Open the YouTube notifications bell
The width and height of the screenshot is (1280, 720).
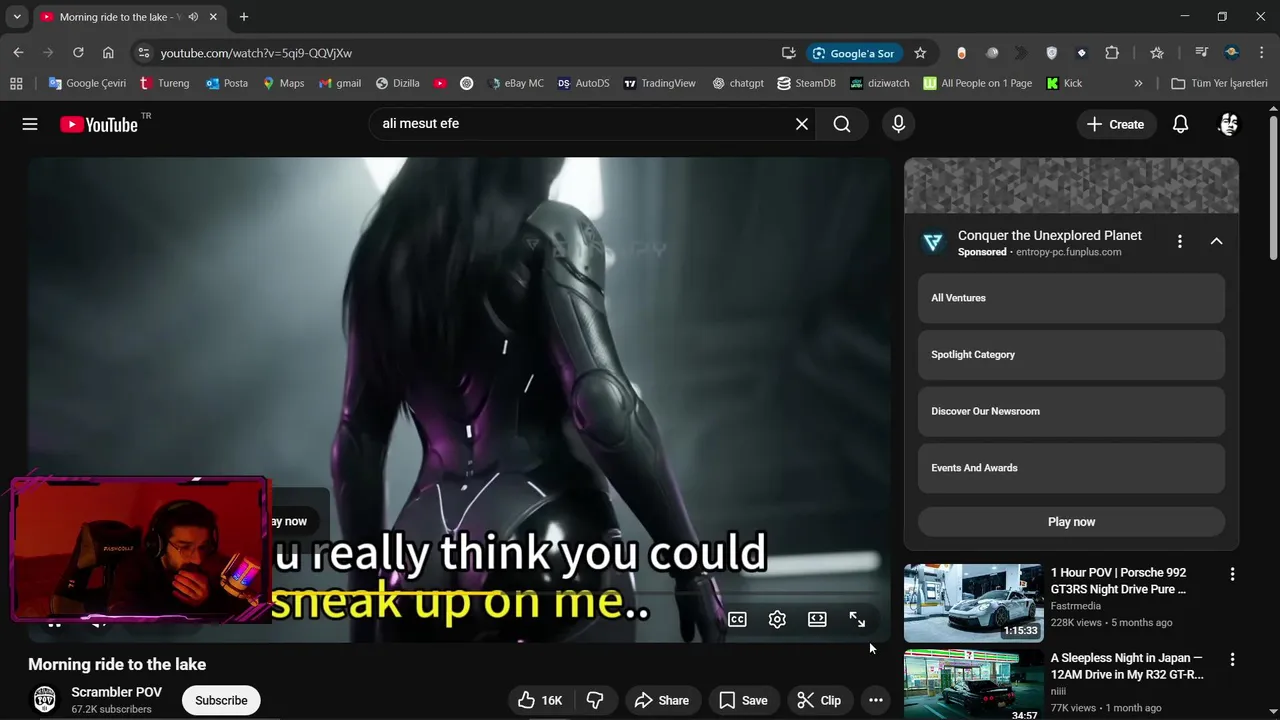tap(1180, 124)
